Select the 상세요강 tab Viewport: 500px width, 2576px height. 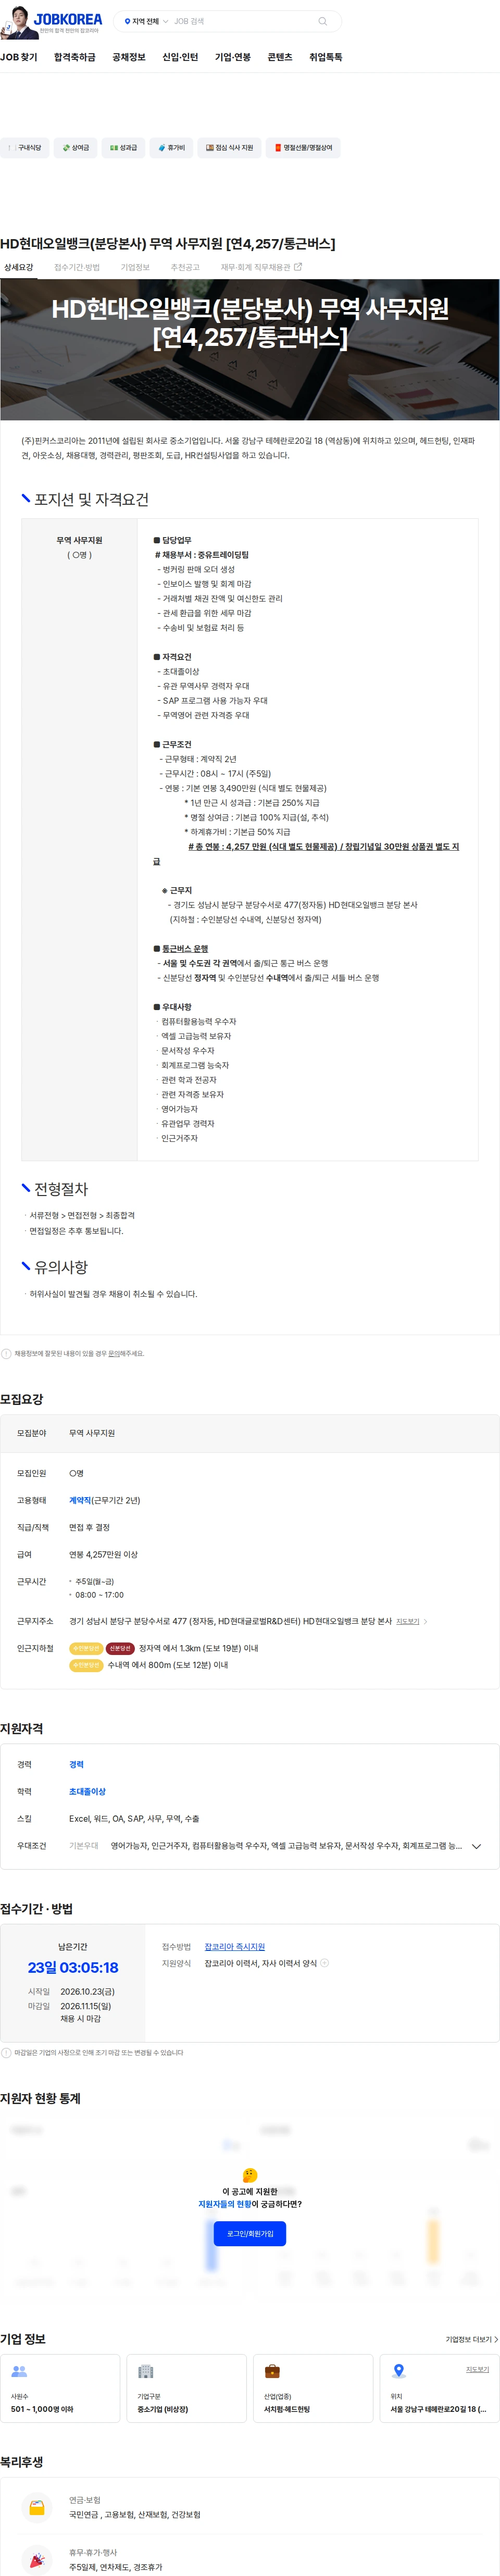pos(19,267)
